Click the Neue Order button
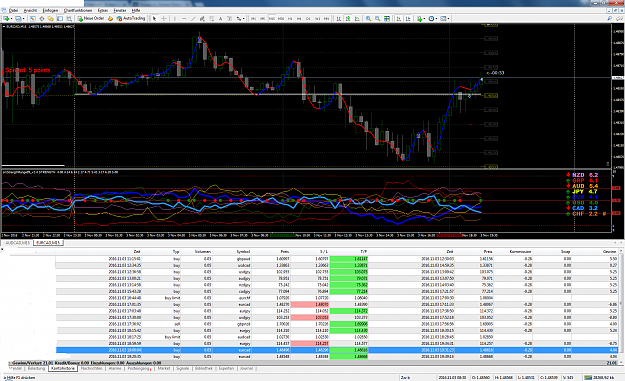Viewport: 625px width, 381px height. pos(91,18)
